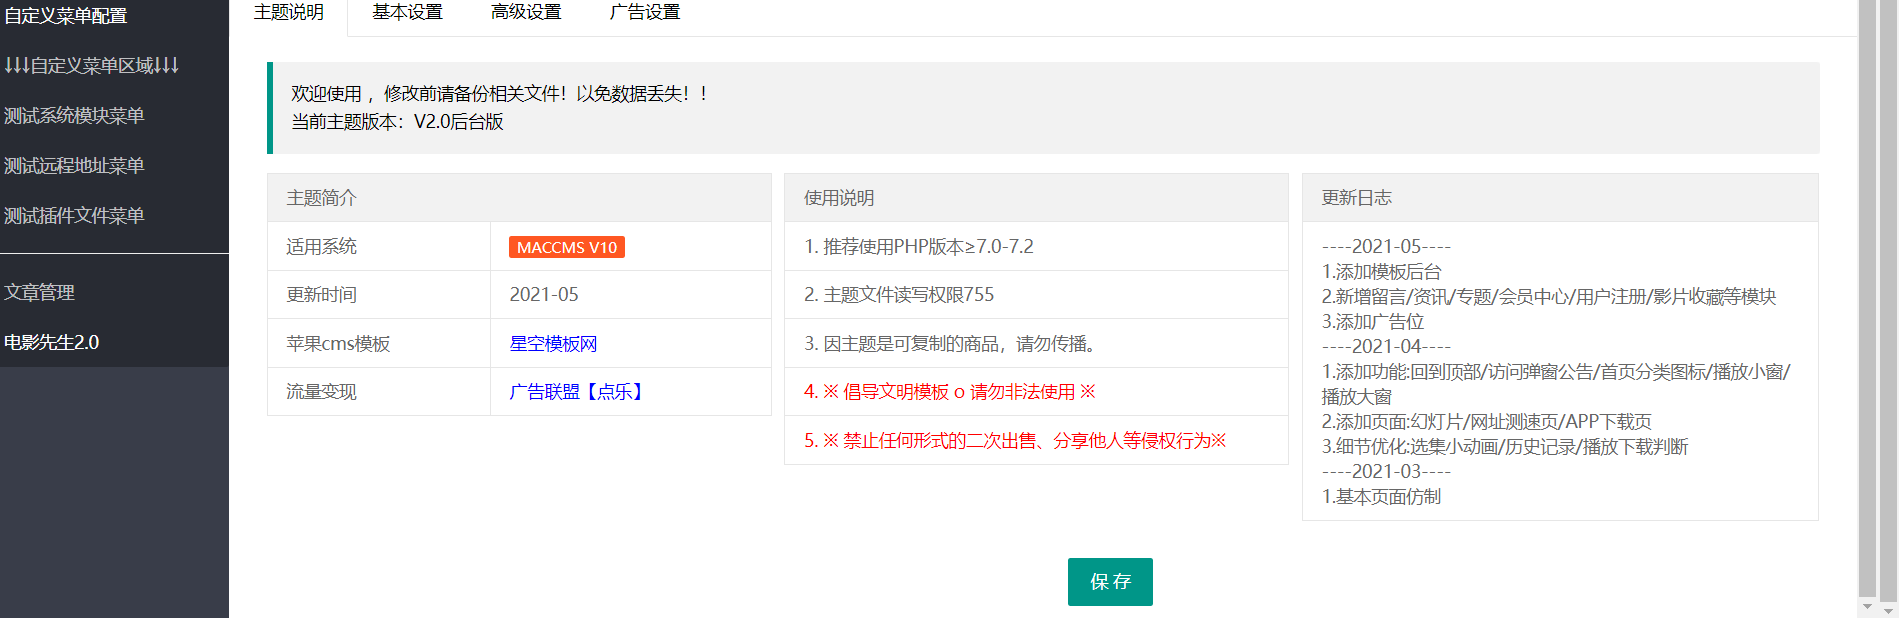
Task: Click the orange MACCMS V10 badge
Action: click(x=567, y=247)
